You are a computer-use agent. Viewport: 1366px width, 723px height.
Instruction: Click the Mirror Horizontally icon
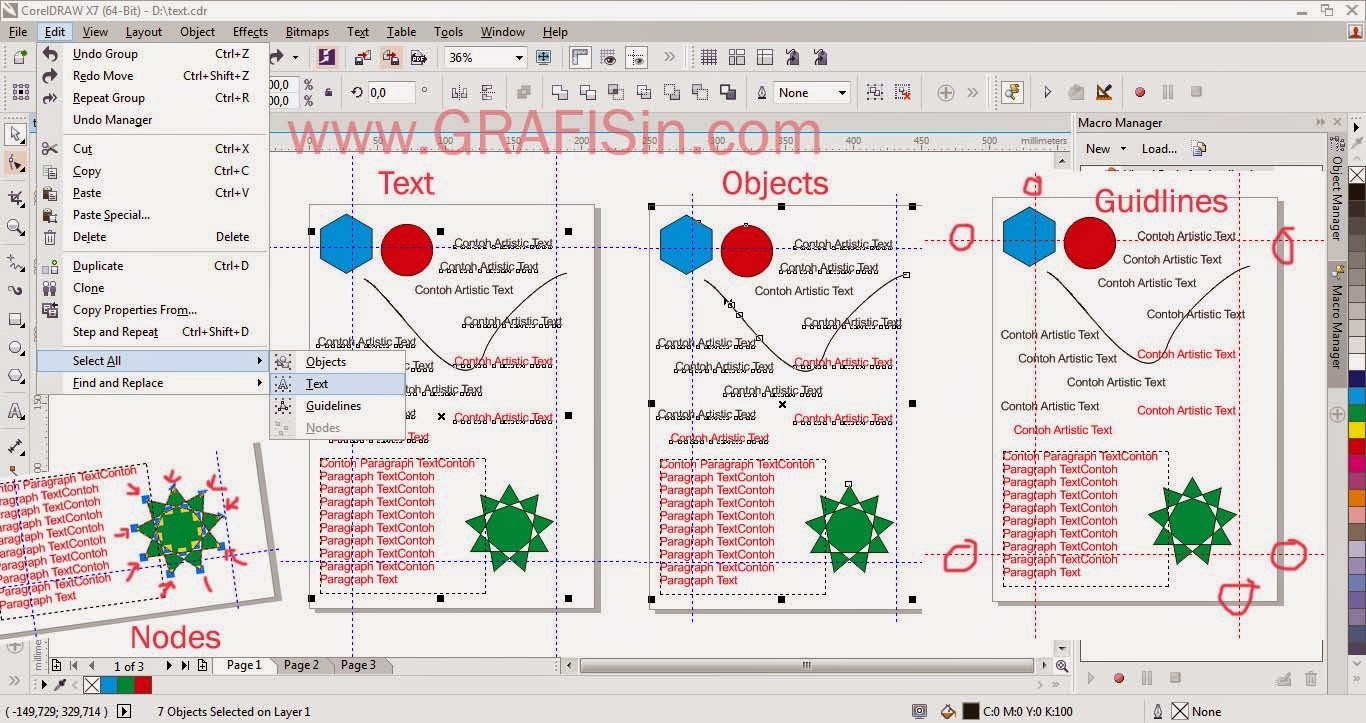pos(460,93)
